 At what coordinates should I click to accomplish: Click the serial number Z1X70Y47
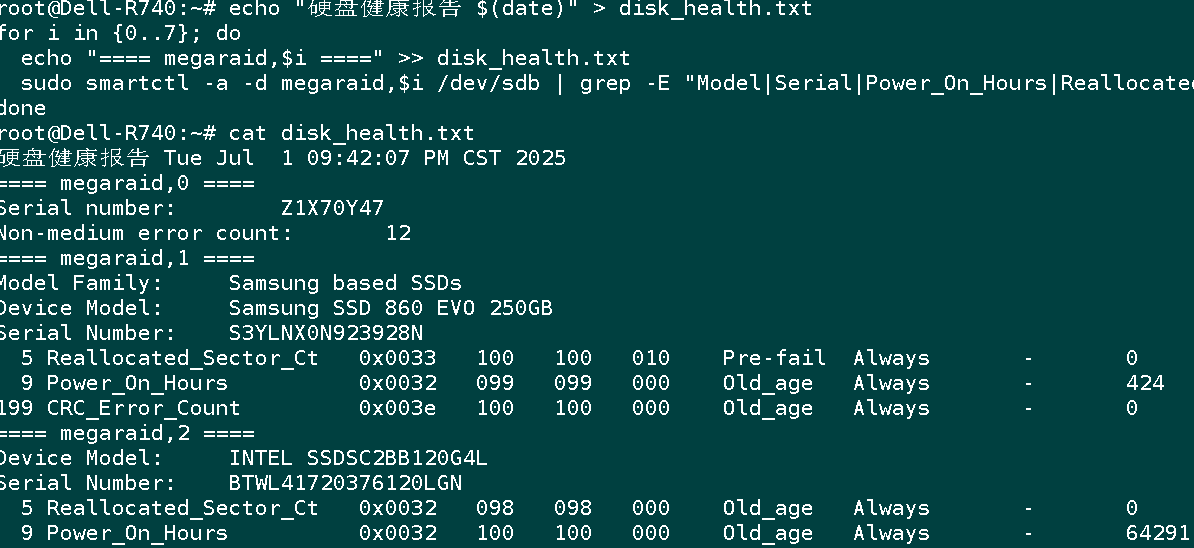333,208
